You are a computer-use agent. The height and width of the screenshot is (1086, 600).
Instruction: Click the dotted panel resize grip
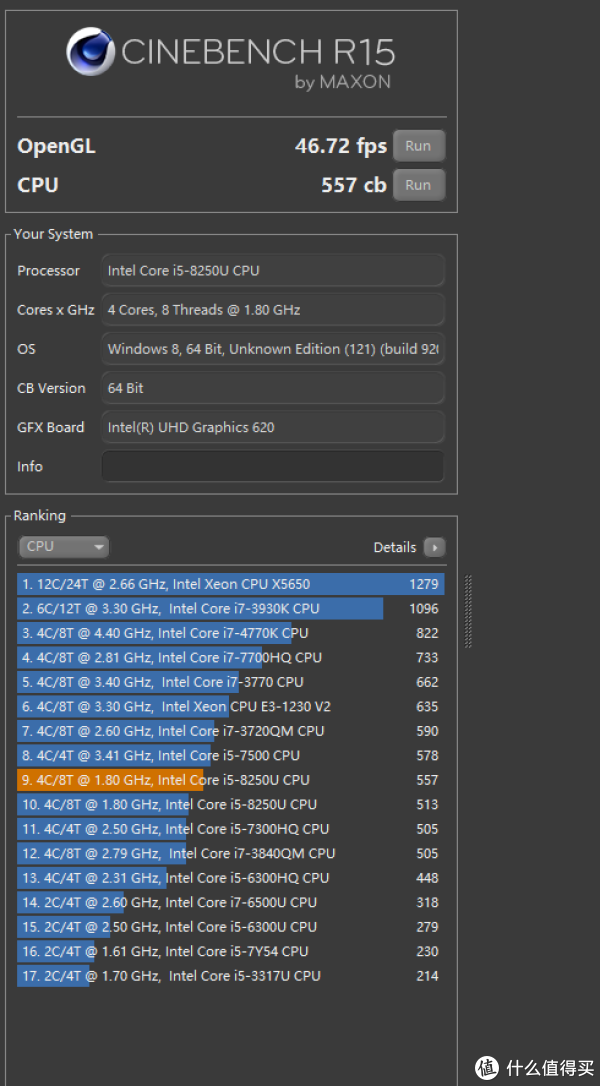coord(468,611)
